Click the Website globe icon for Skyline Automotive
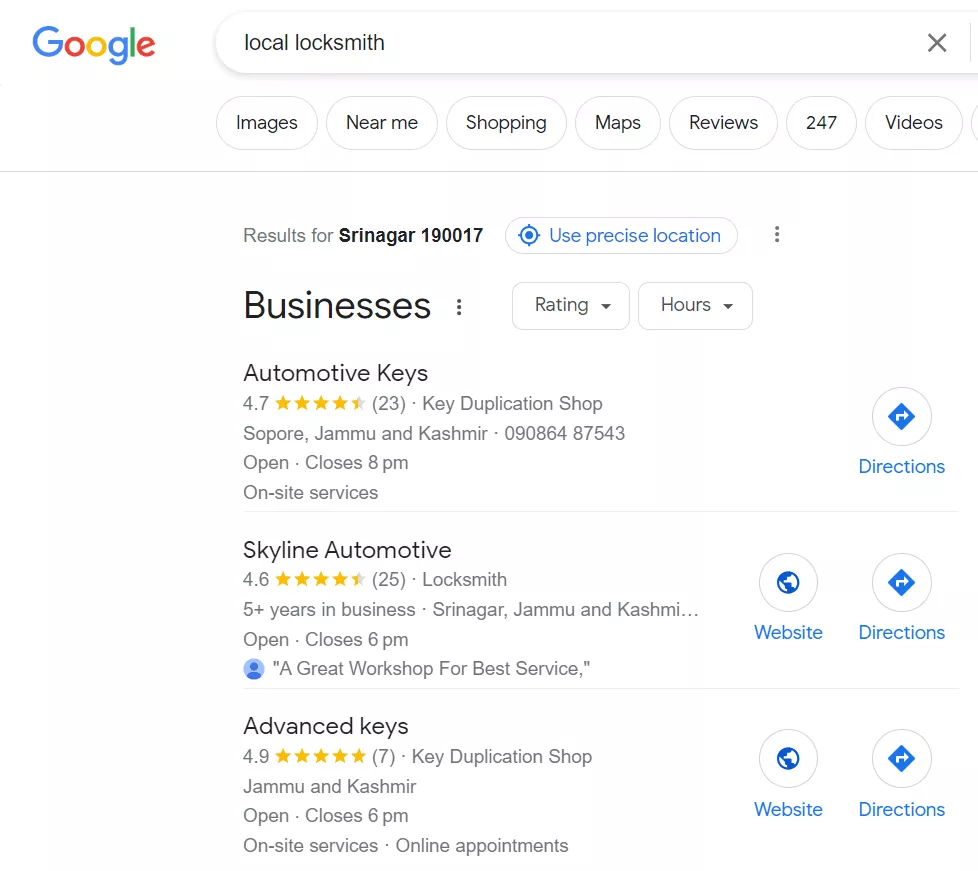Image resolution: width=978 pixels, height=871 pixels. [x=788, y=582]
